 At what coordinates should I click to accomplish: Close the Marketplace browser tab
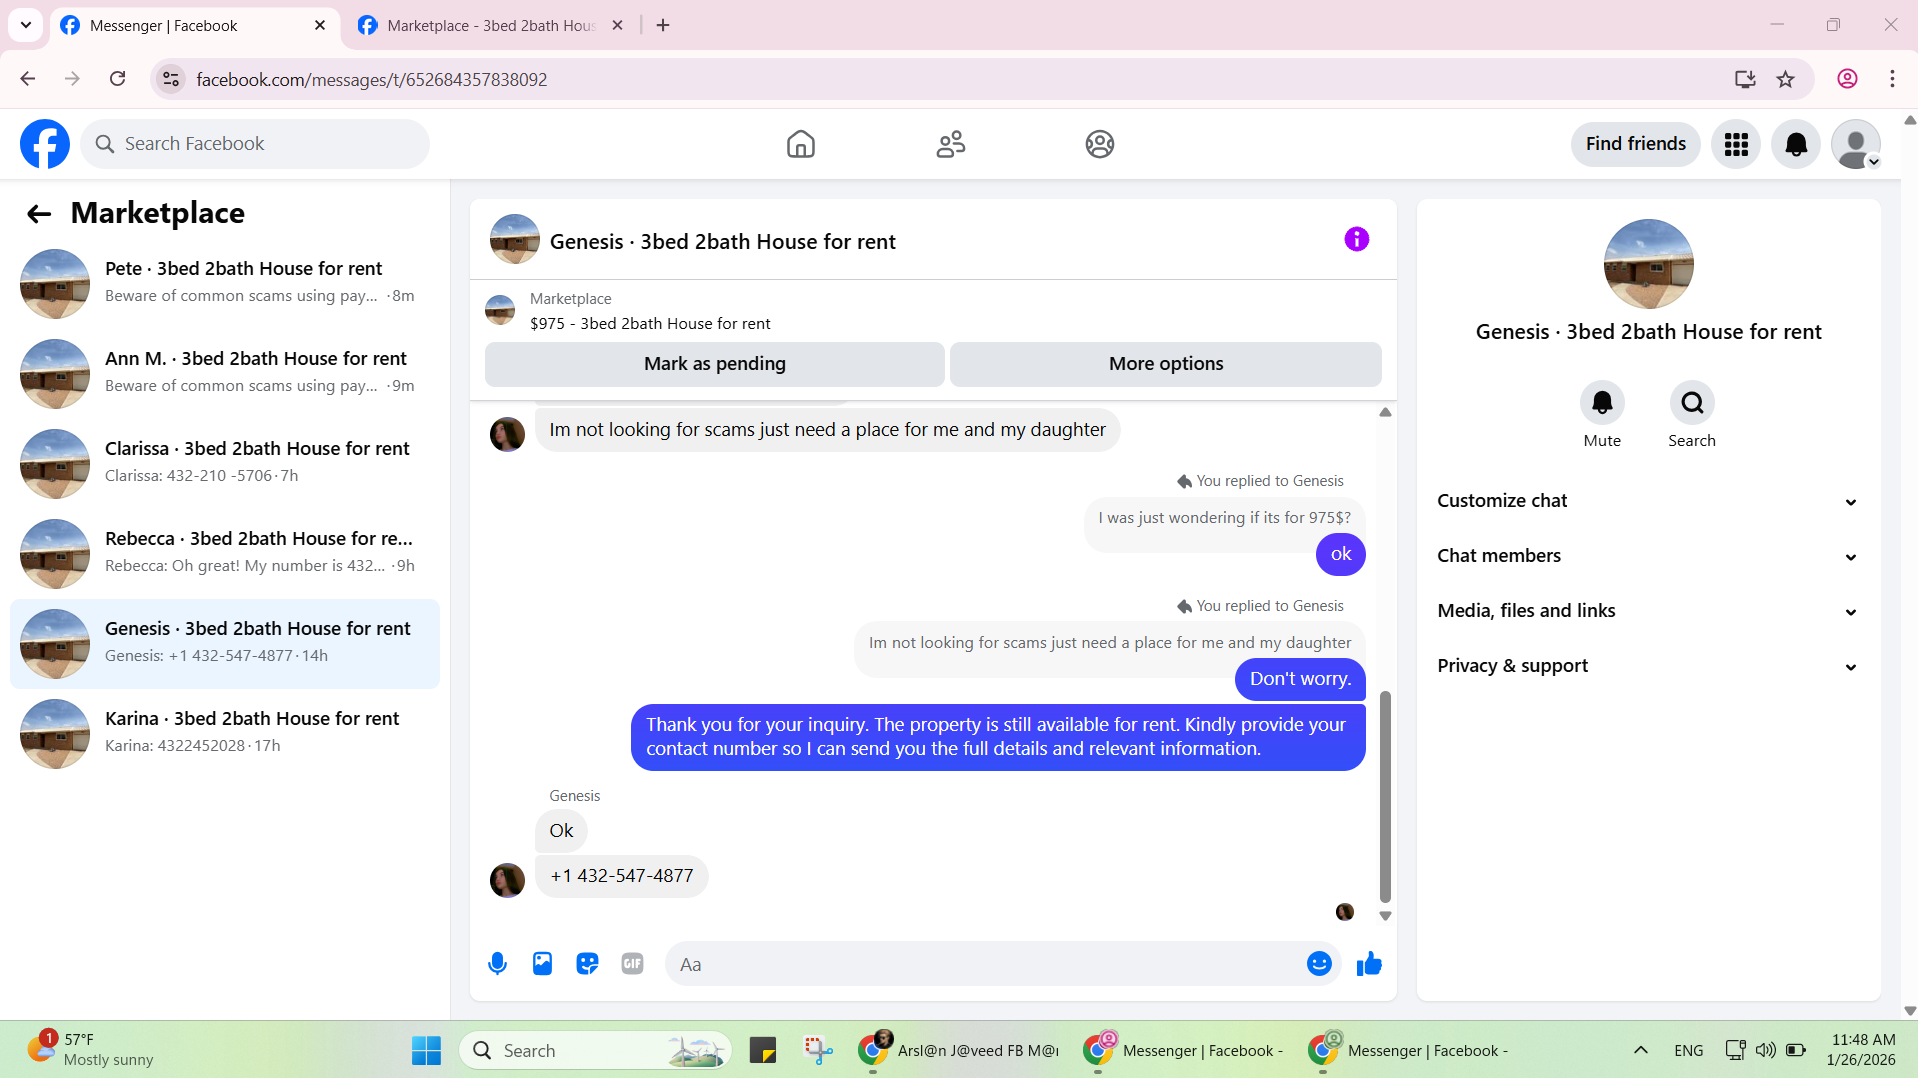click(x=617, y=26)
